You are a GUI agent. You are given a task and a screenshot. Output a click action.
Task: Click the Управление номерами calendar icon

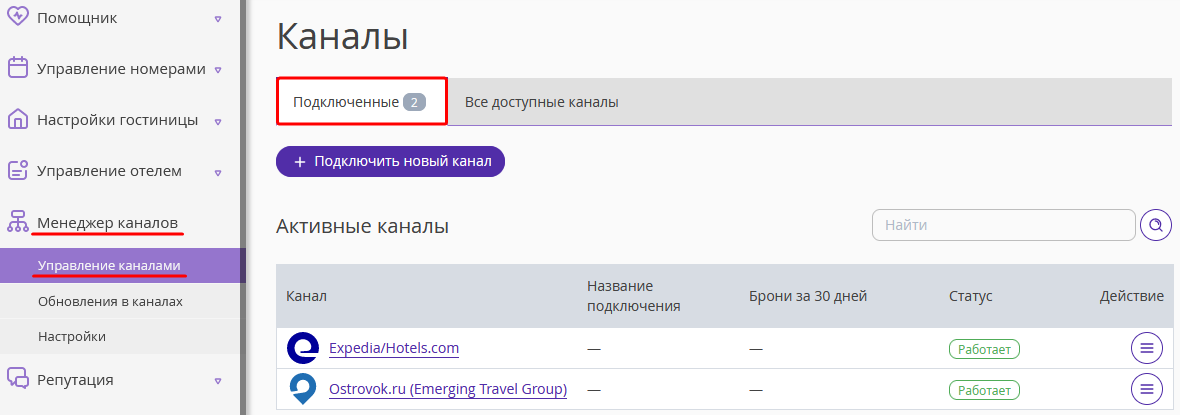point(18,68)
